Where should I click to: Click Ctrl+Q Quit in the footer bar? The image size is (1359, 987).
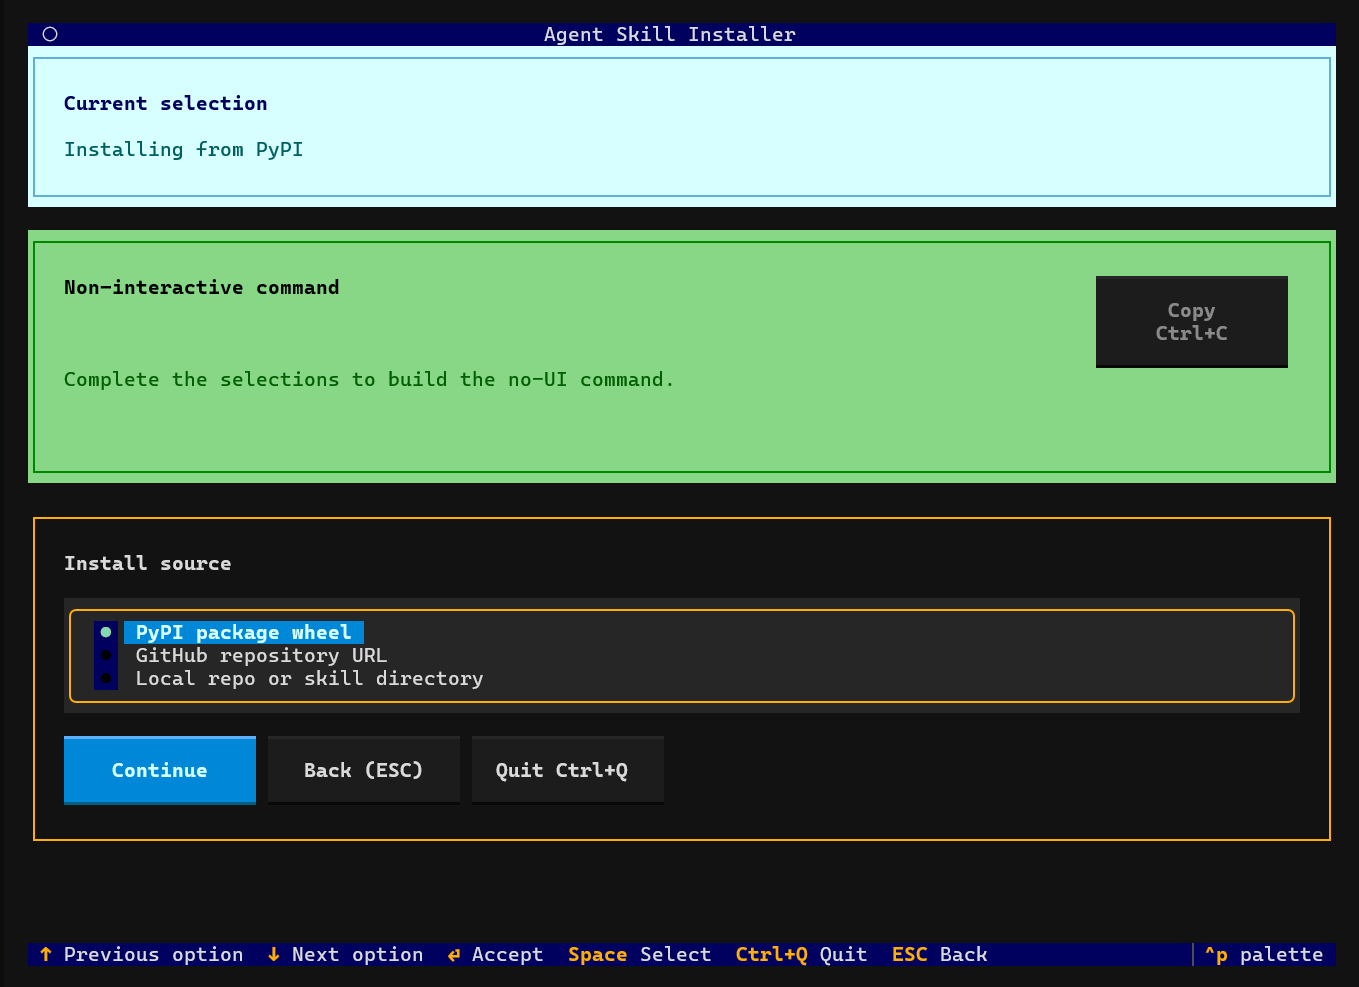[x=801, y=954]
